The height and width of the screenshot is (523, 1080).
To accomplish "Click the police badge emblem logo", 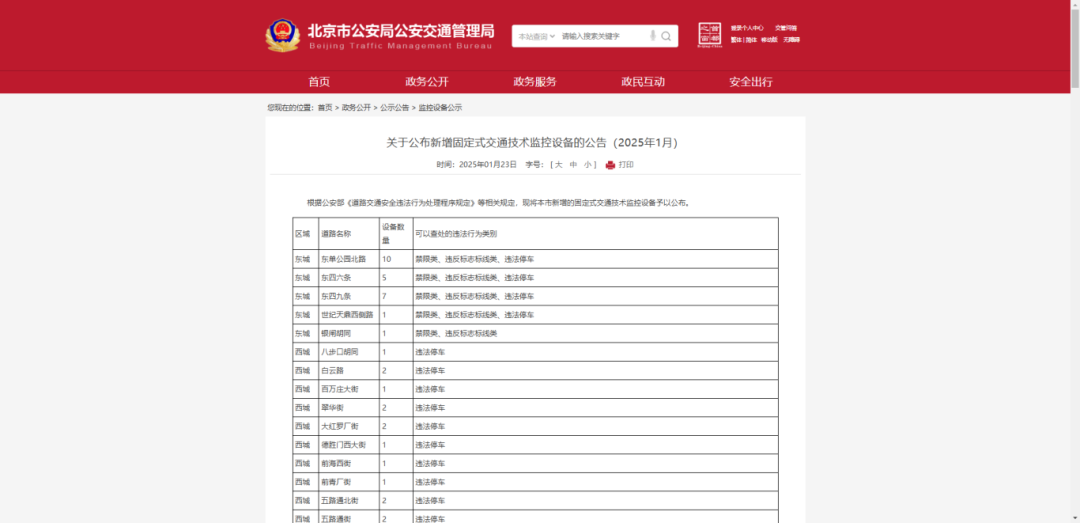I will click(282, 36).
